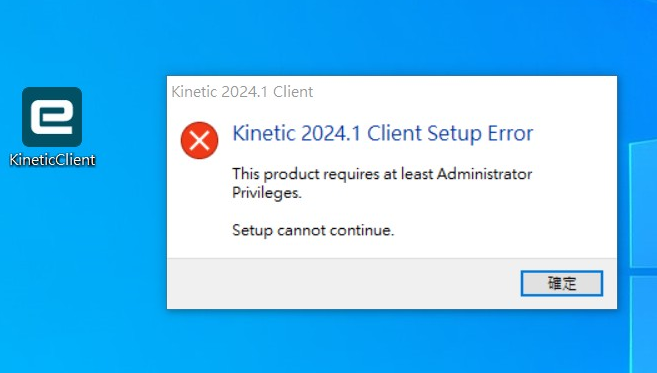The image size is (657, 373).
Task: Click the word 'Error' in the blue heading
Action: pyautogui.click(x=510, y=134)
